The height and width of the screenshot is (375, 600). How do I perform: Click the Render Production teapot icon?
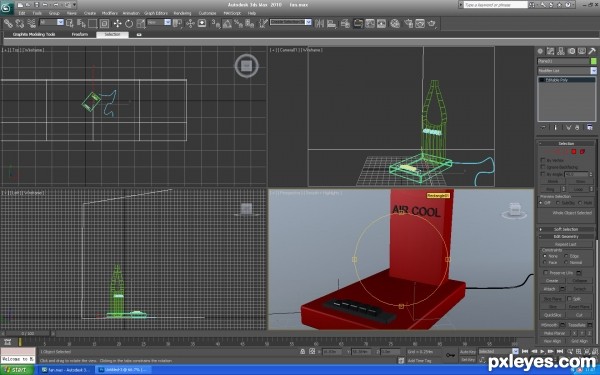point(432,24)
